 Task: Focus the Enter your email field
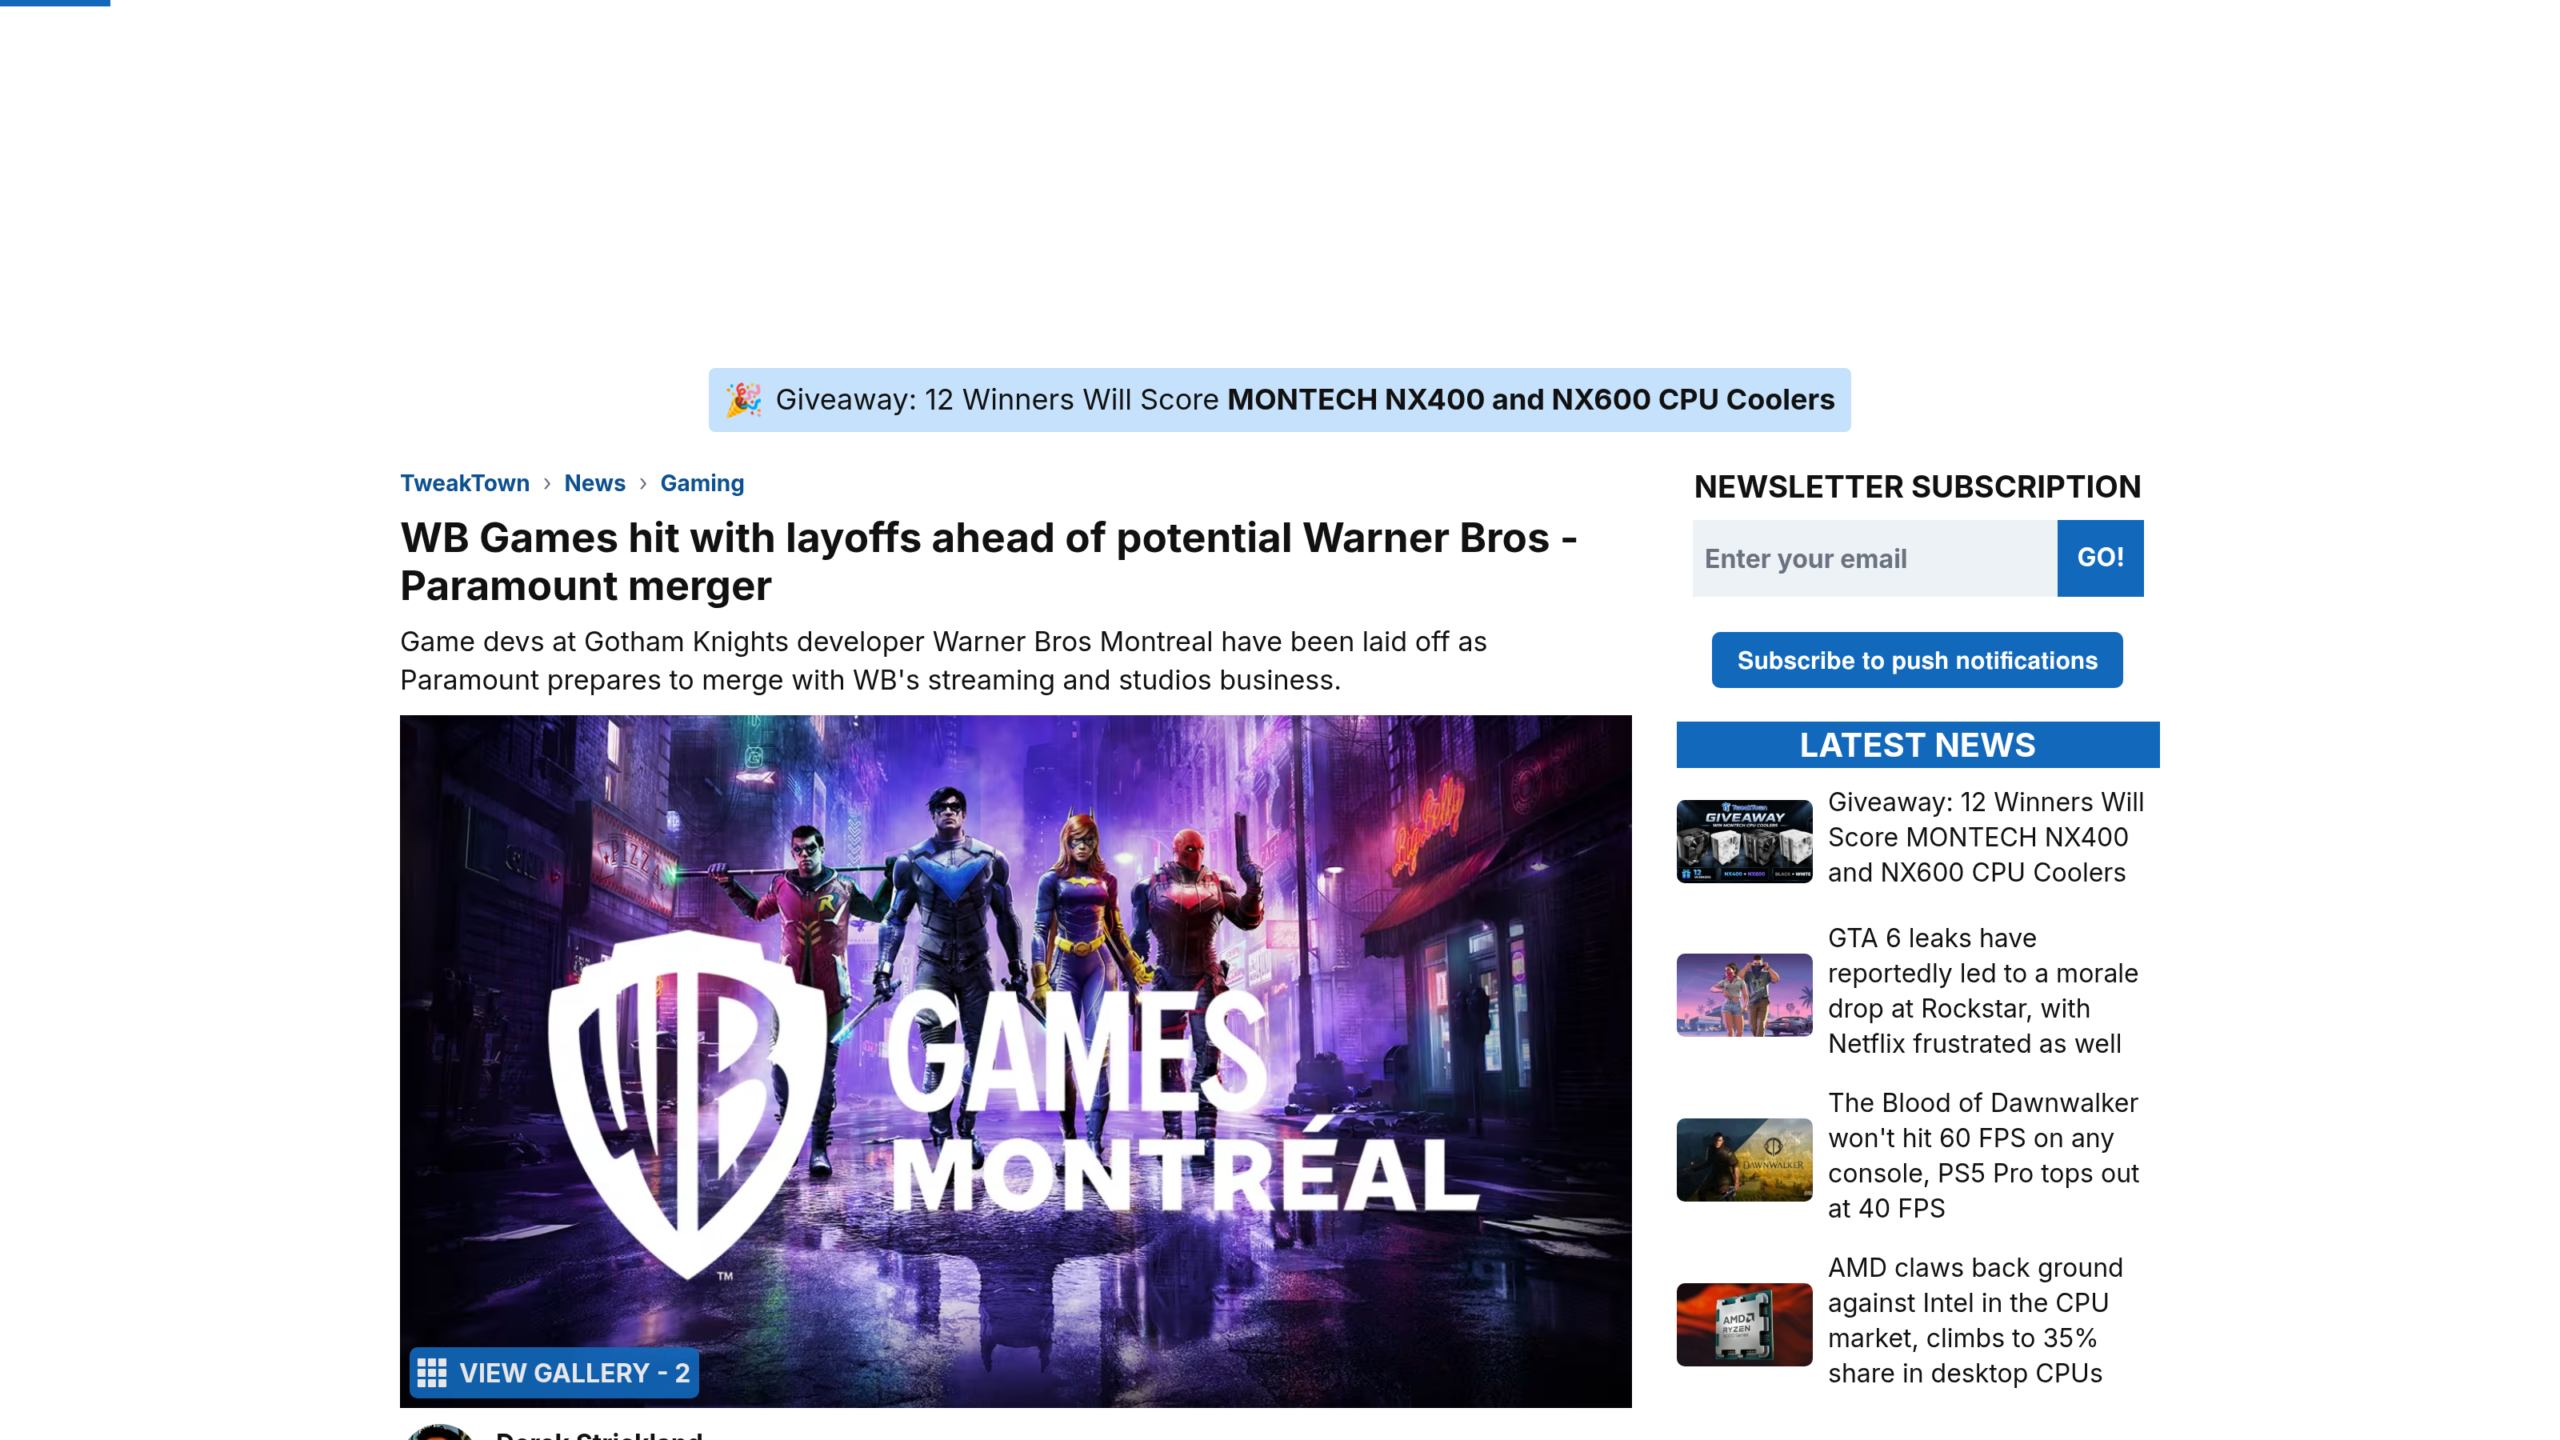coord(1875,558)
